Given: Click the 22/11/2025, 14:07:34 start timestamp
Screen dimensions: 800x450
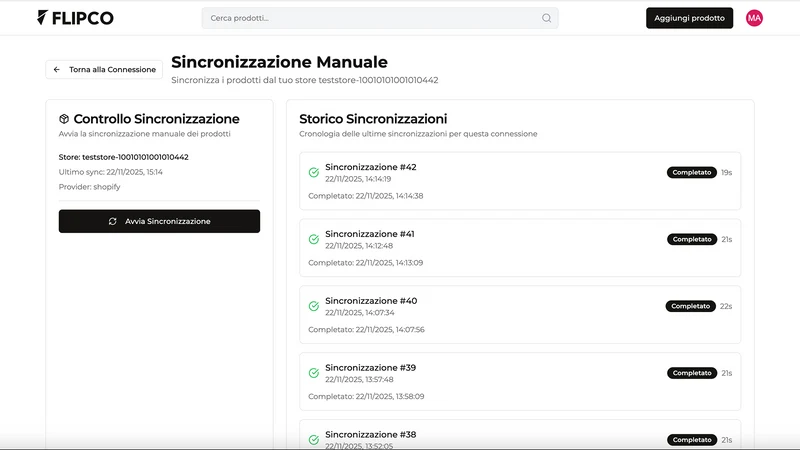Looking at the screenshot, I should coord(360,313).
